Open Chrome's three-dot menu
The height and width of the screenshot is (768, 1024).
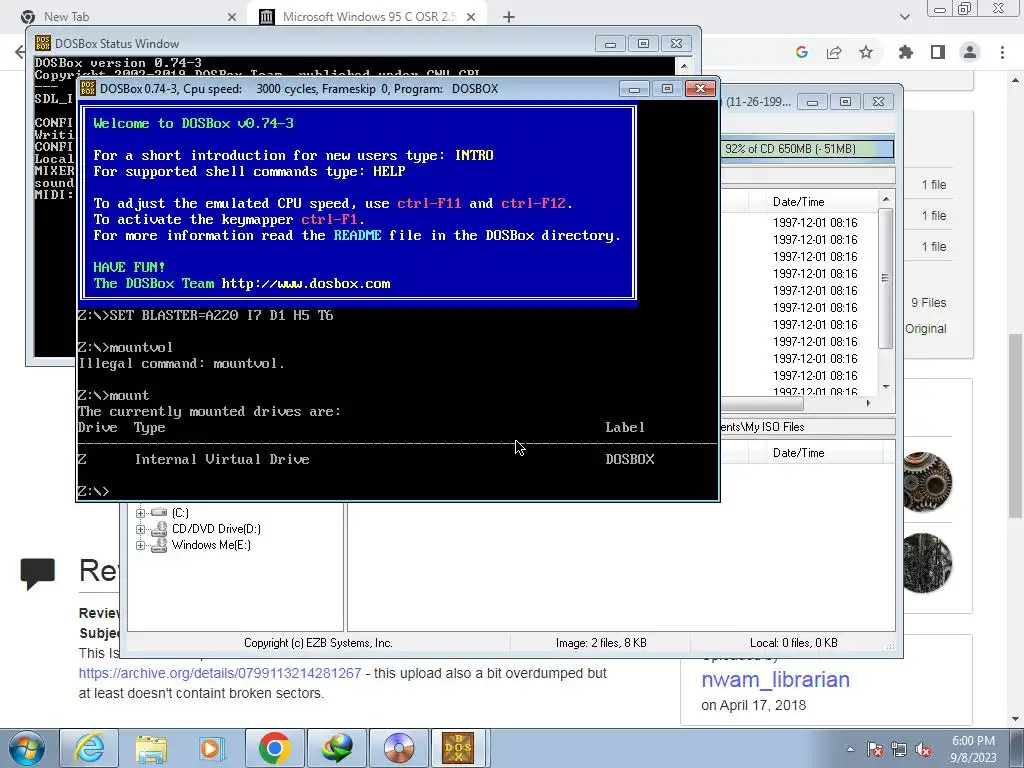1002,52
